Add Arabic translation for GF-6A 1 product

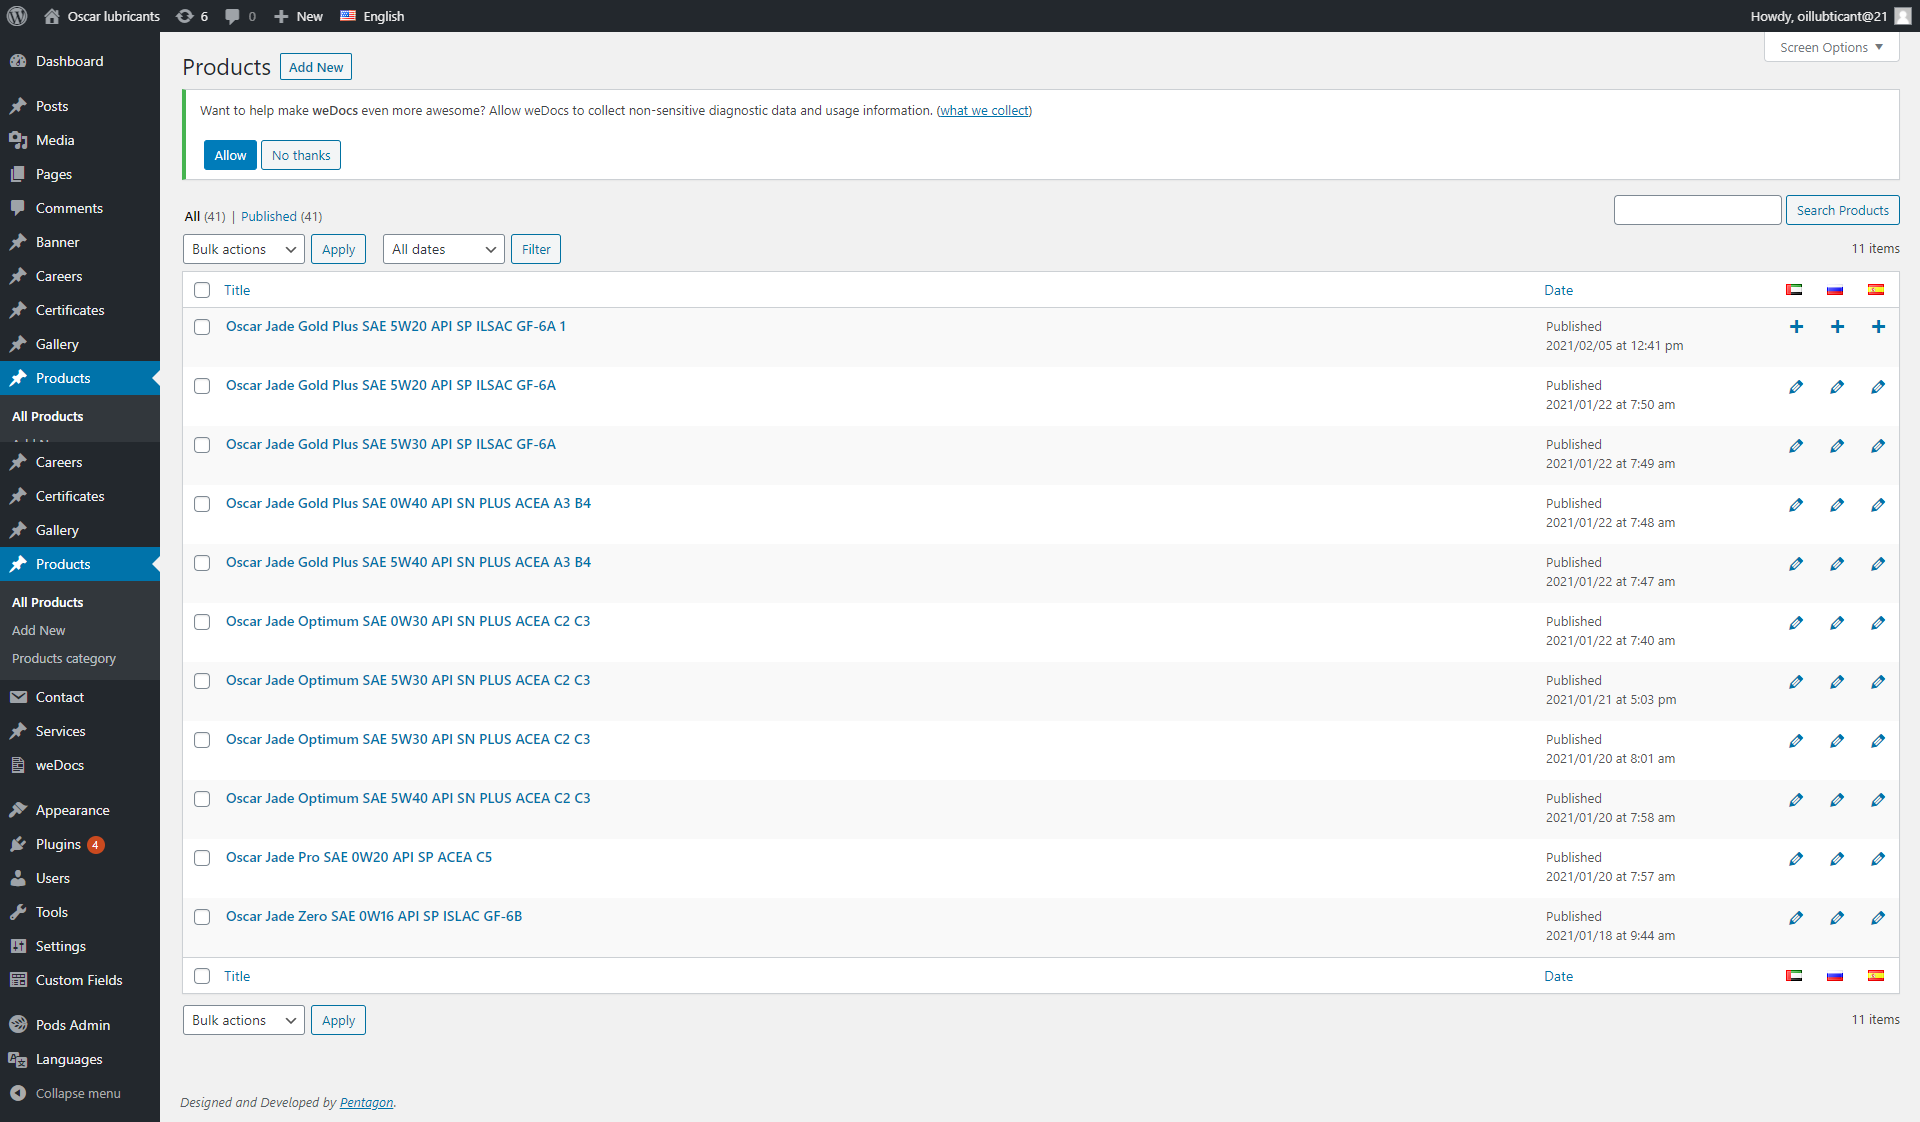click(x=1796, y=327)
